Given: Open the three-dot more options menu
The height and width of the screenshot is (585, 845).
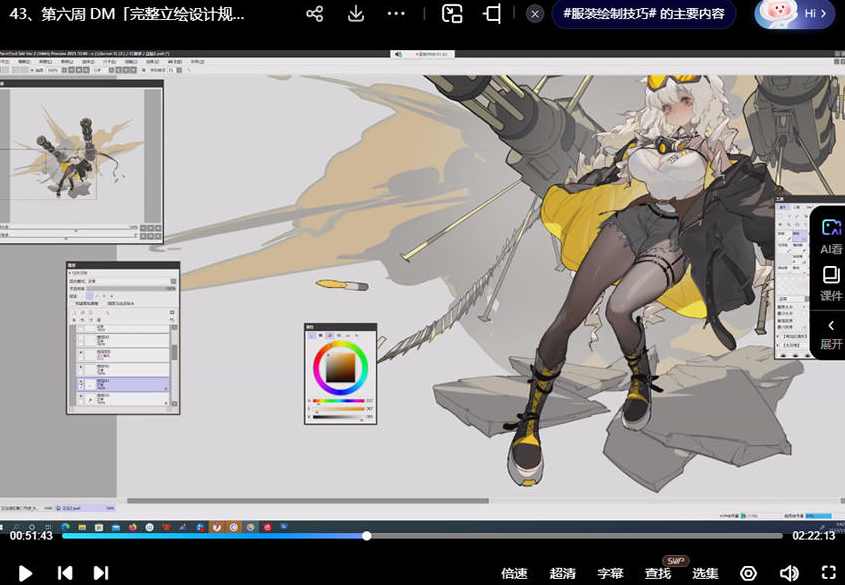Looking at the screenshot, I should point(397,14).
